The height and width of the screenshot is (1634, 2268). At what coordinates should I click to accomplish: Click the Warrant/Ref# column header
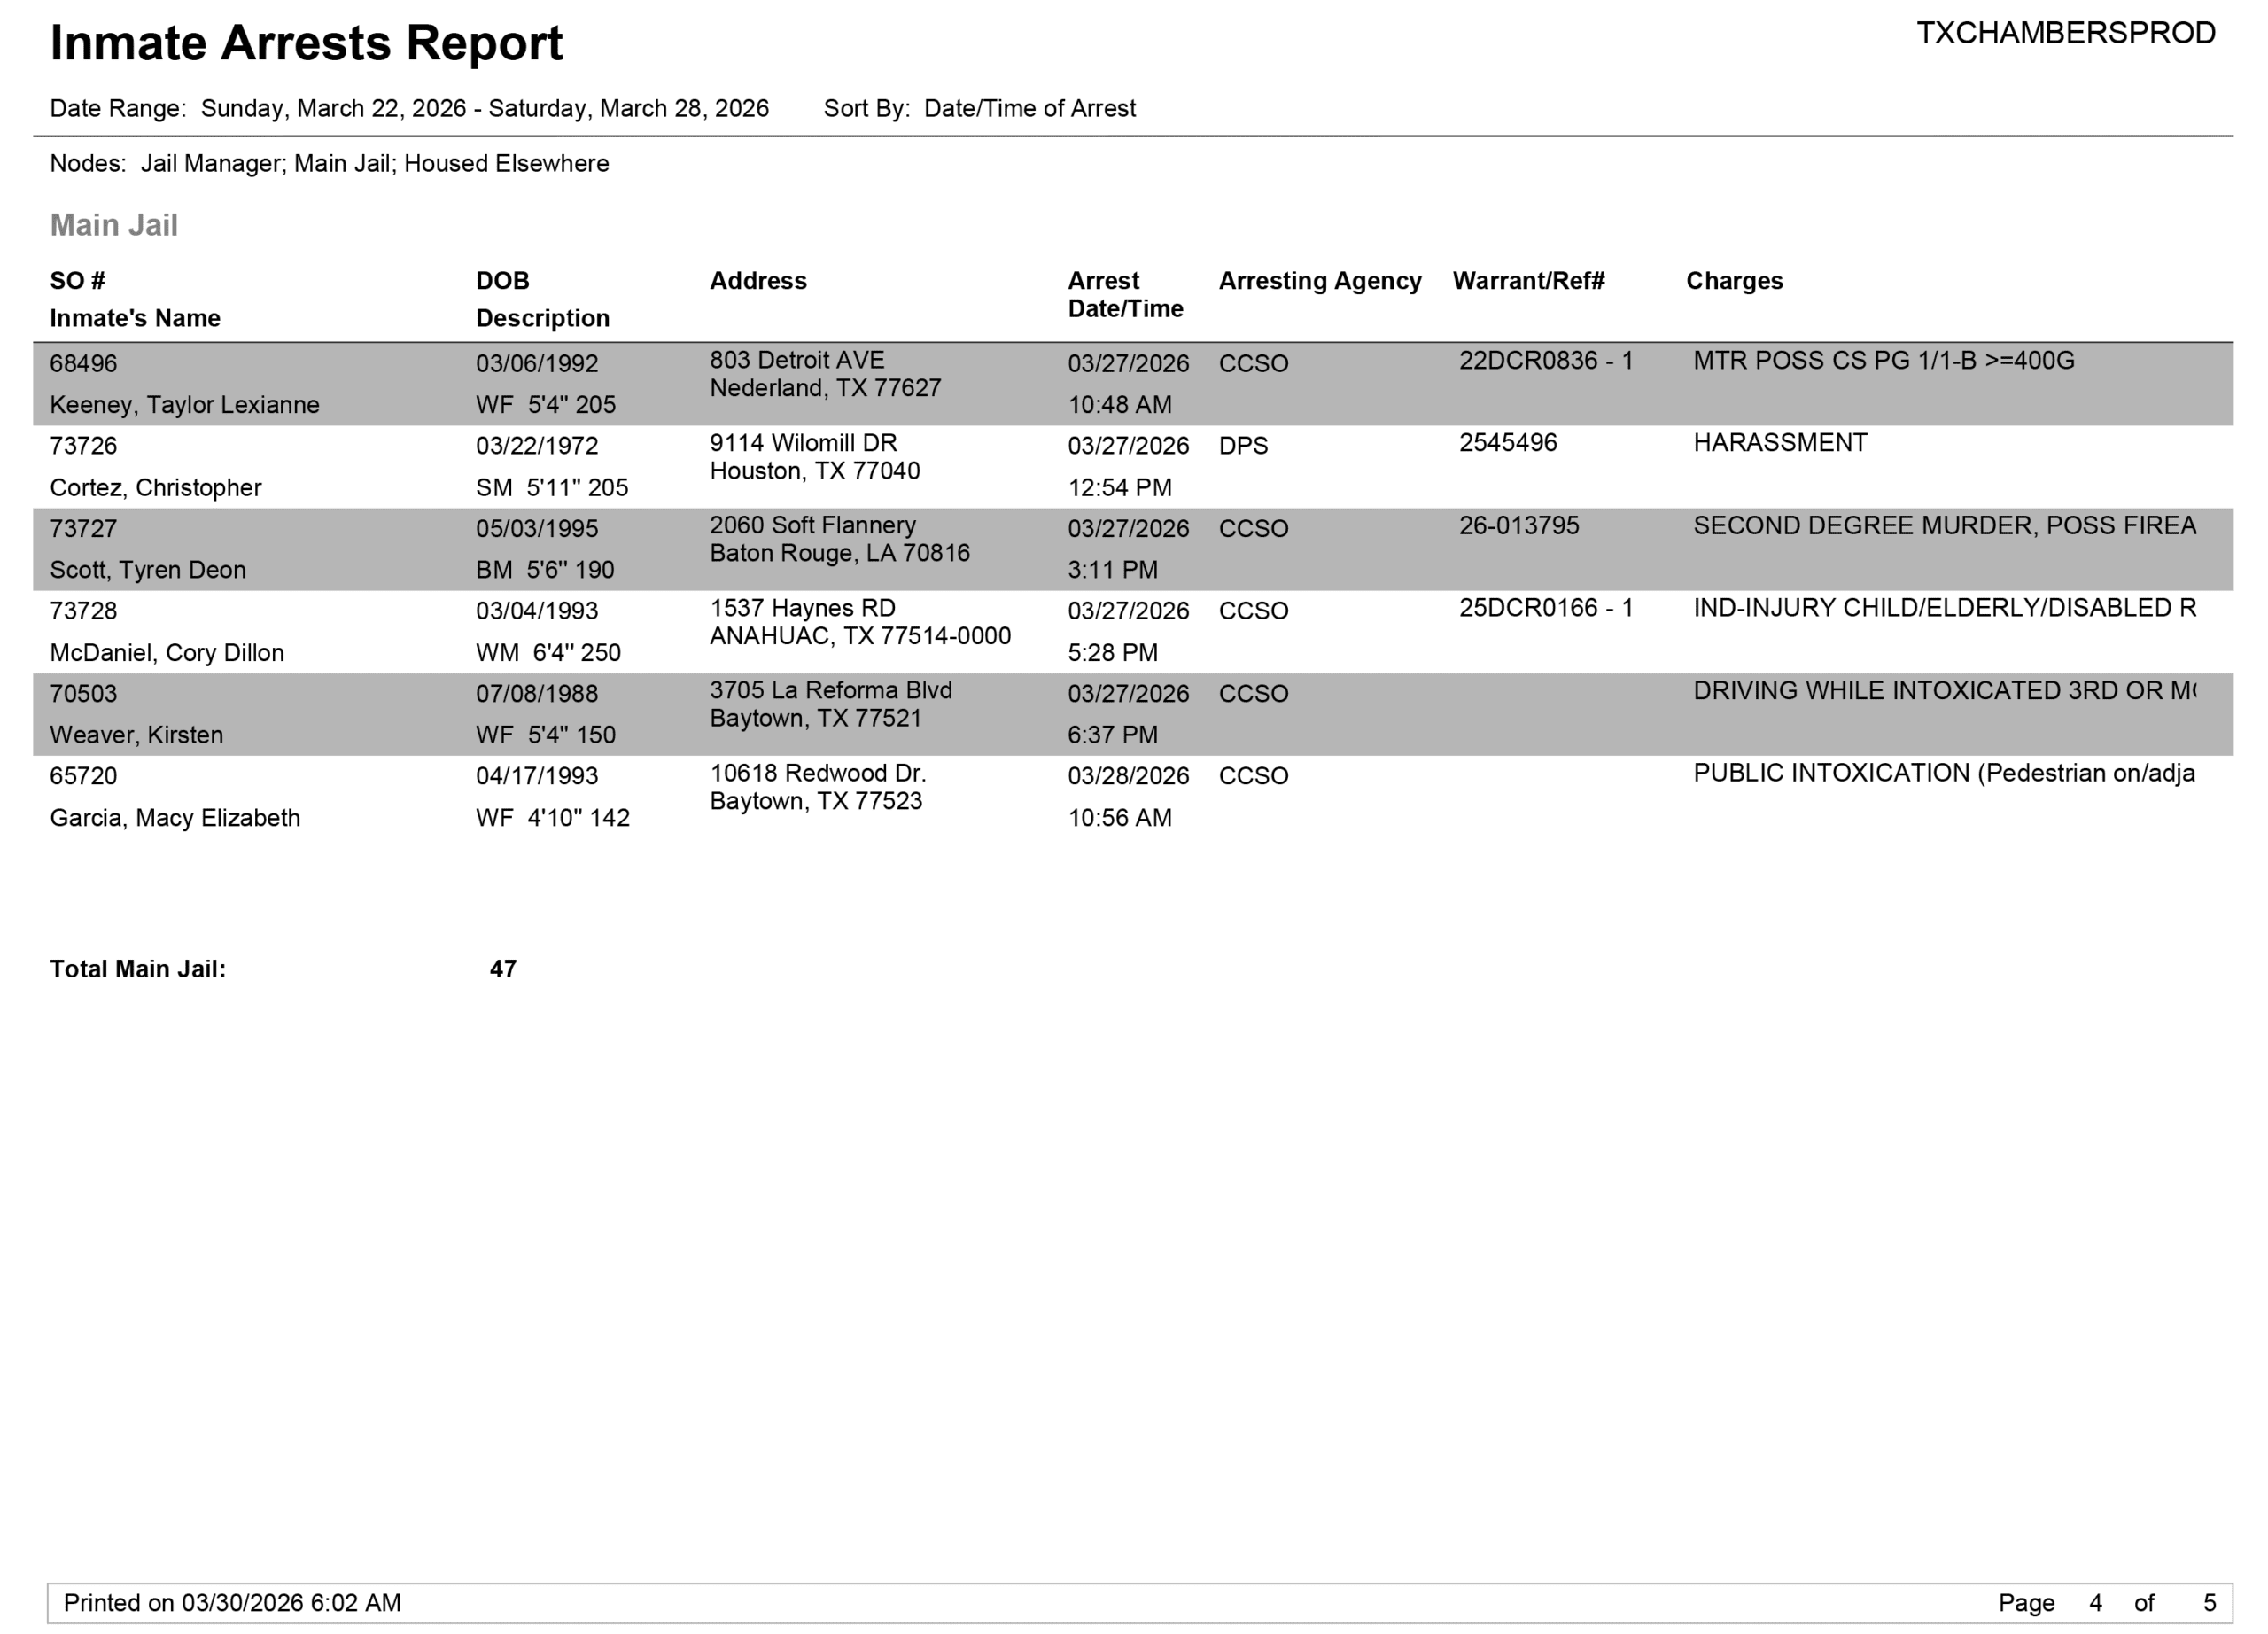click(1528, 281)
